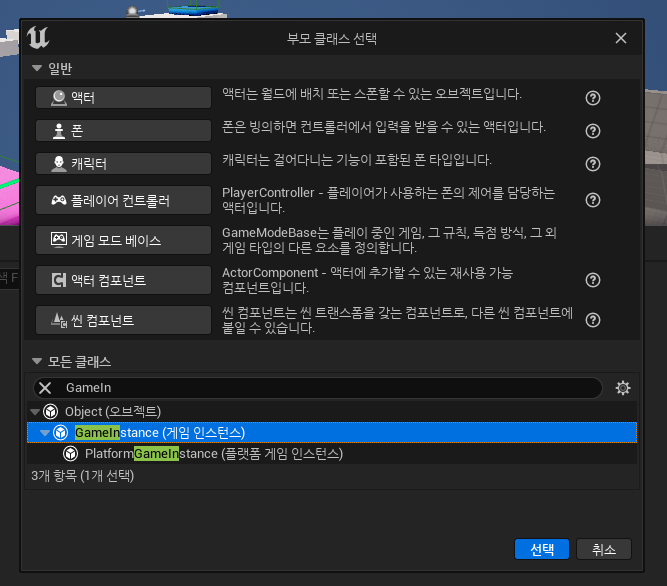Select GameInstance (게임 인스턴스) row
The image size is (667, 586).
click(332, 432)
